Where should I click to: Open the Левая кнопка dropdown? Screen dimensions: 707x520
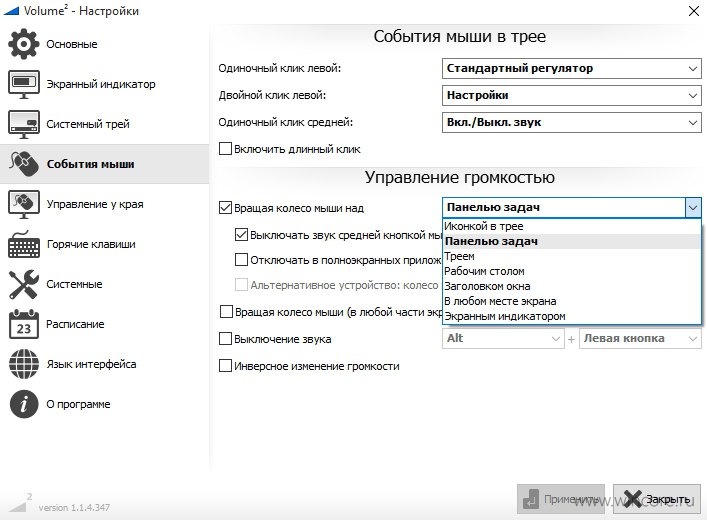[x=640, y=338]
